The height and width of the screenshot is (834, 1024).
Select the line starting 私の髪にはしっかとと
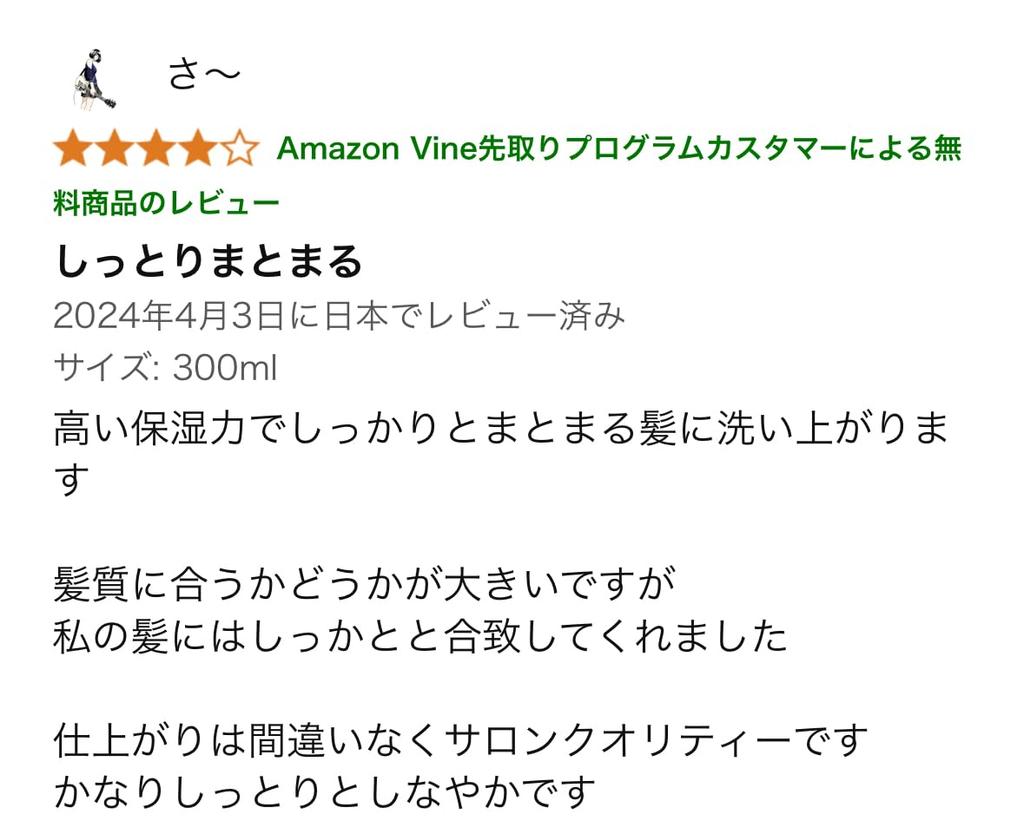tap(420, 637)
